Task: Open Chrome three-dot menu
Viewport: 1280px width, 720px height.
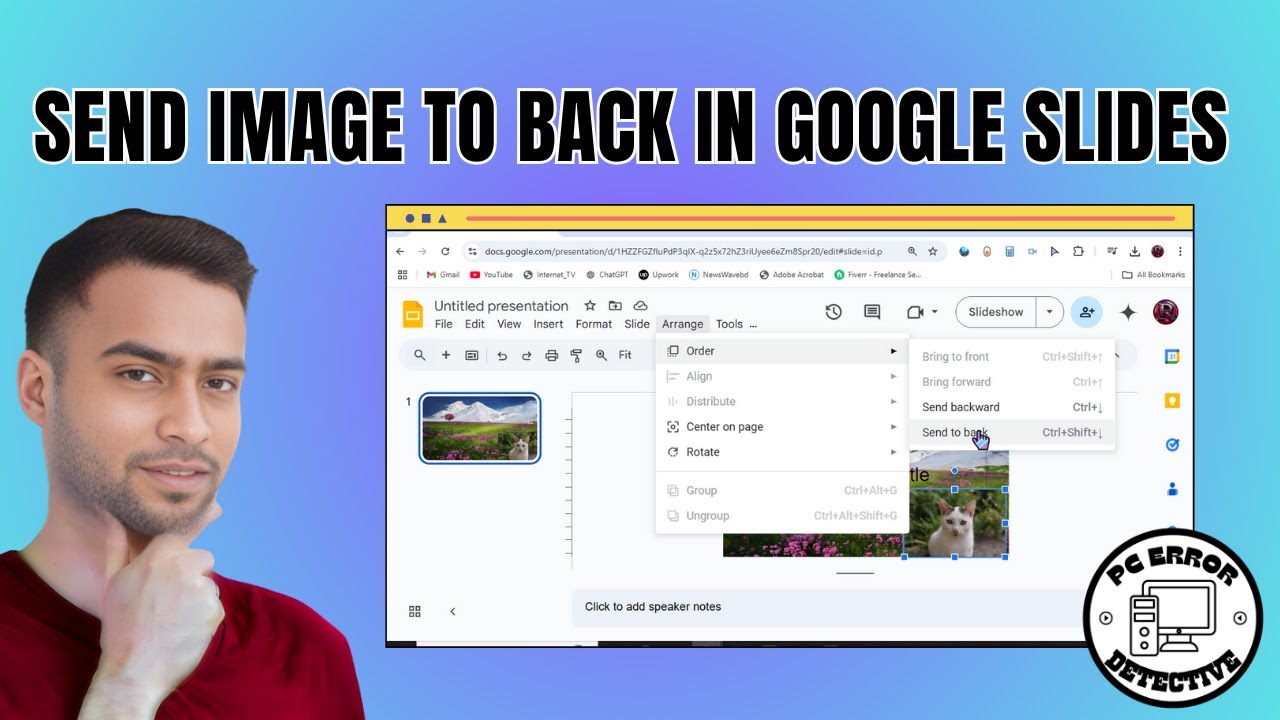Action: click(x=1181, y=251)
